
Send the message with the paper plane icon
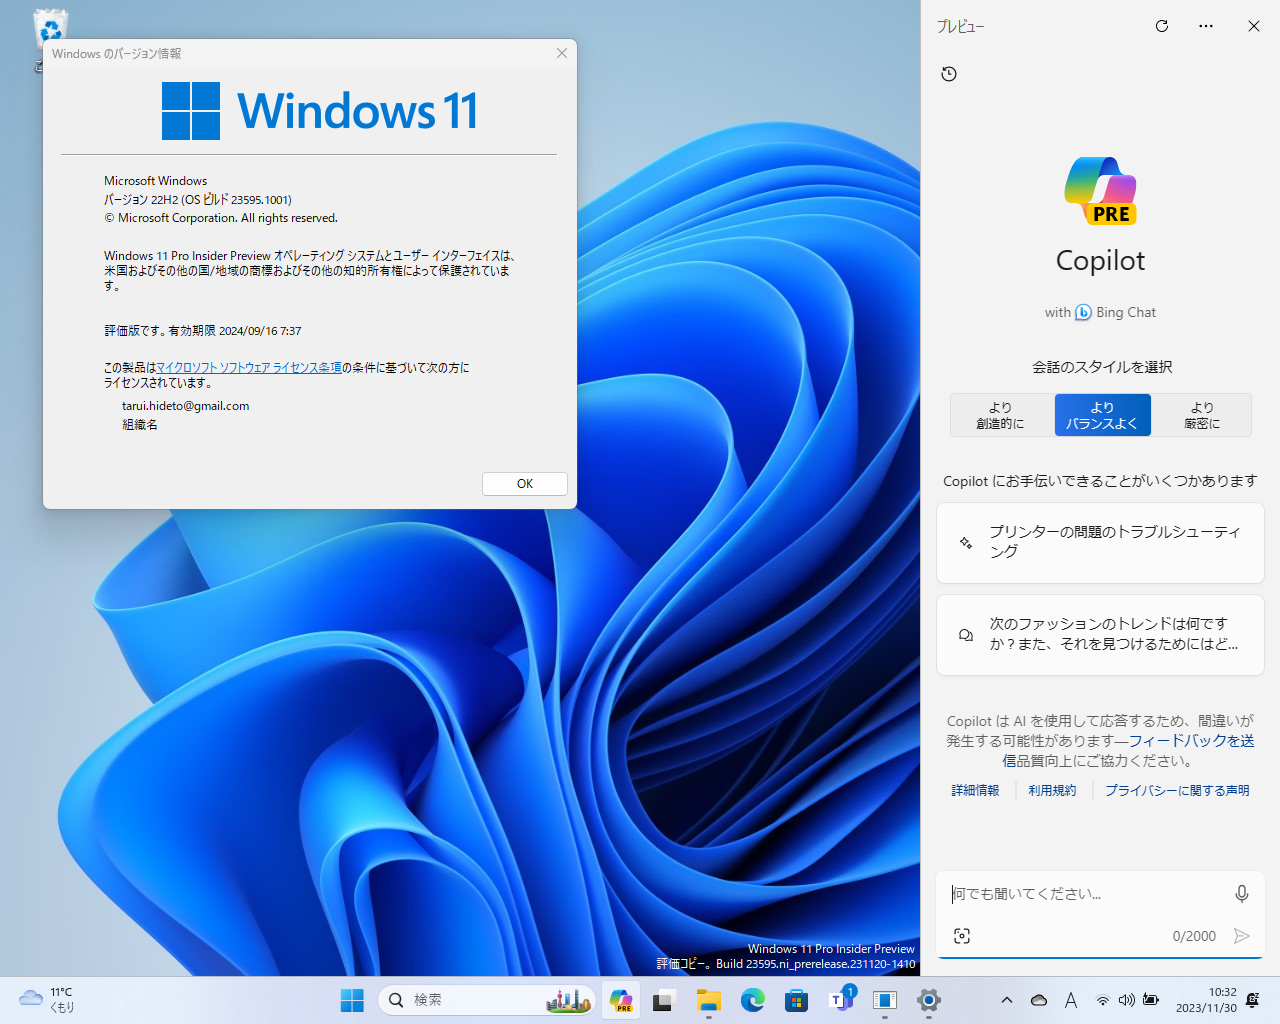pos(1241,936)
